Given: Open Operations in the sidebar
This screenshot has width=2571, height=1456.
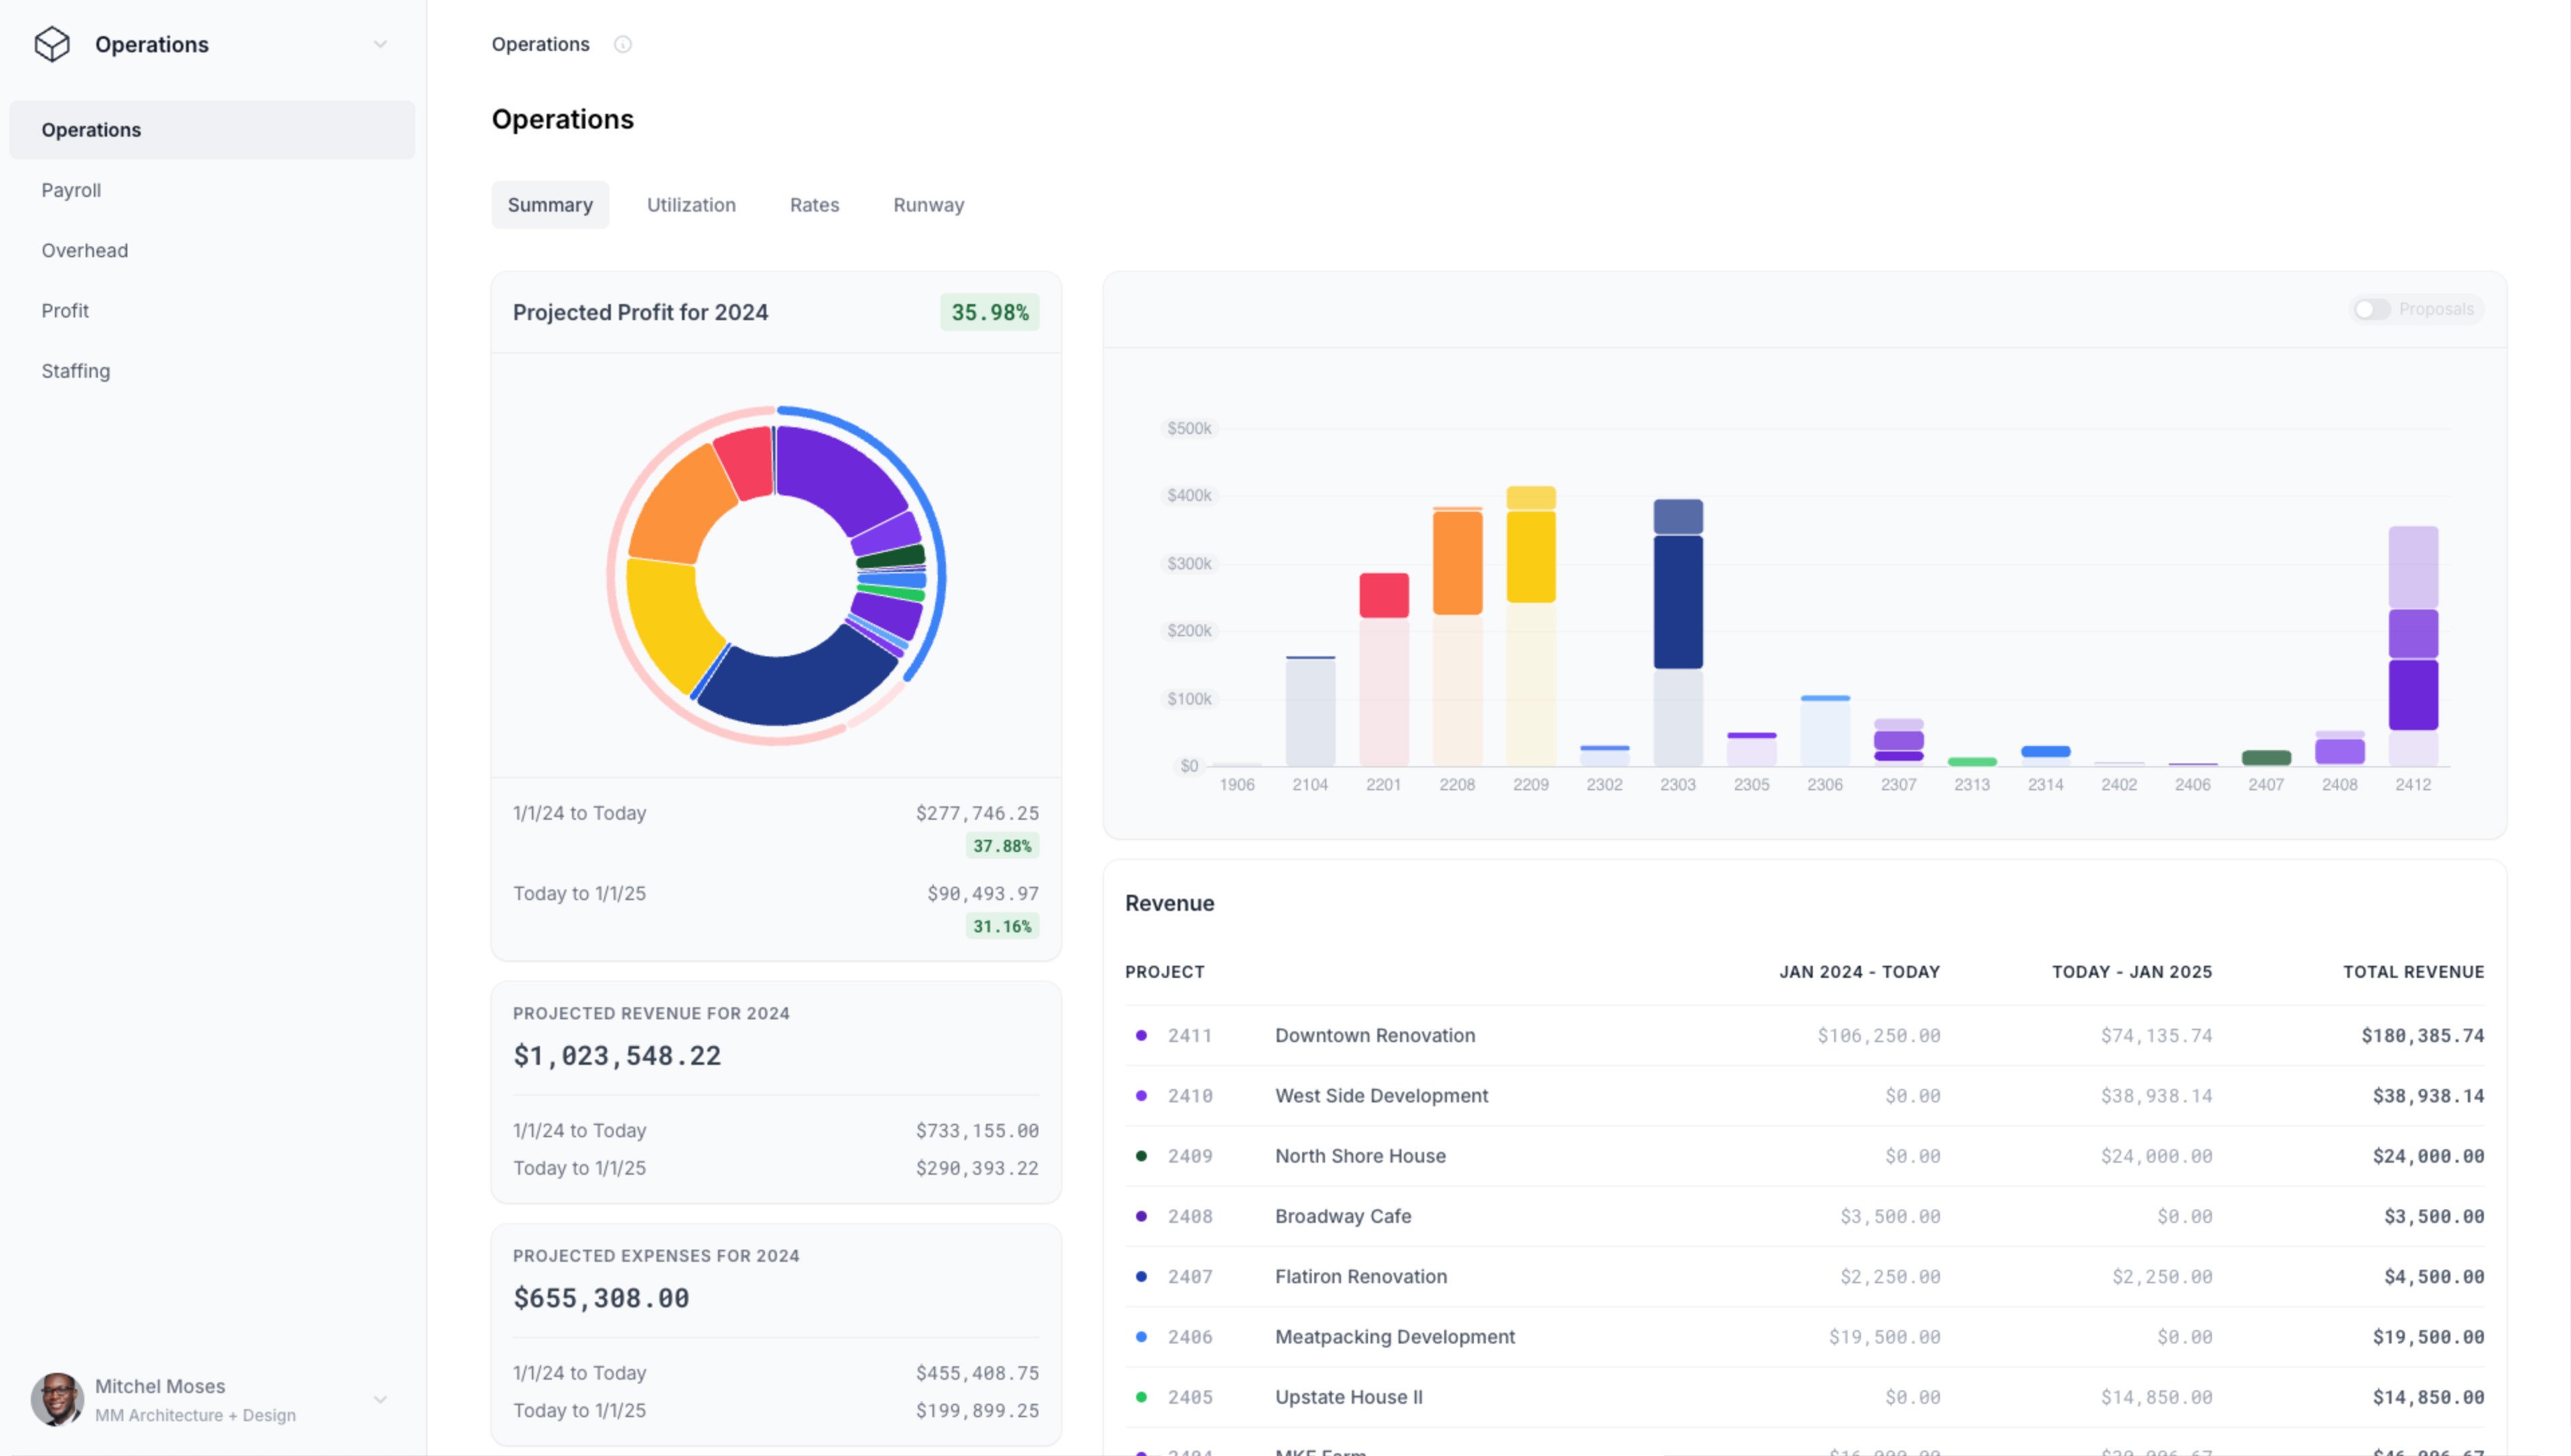Looking at the screenshot, I should coord(212,130).
